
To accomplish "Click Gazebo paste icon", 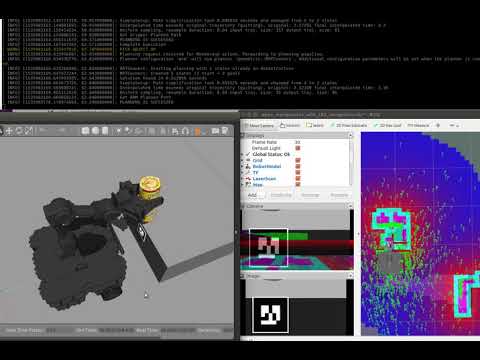I will 163,131.
